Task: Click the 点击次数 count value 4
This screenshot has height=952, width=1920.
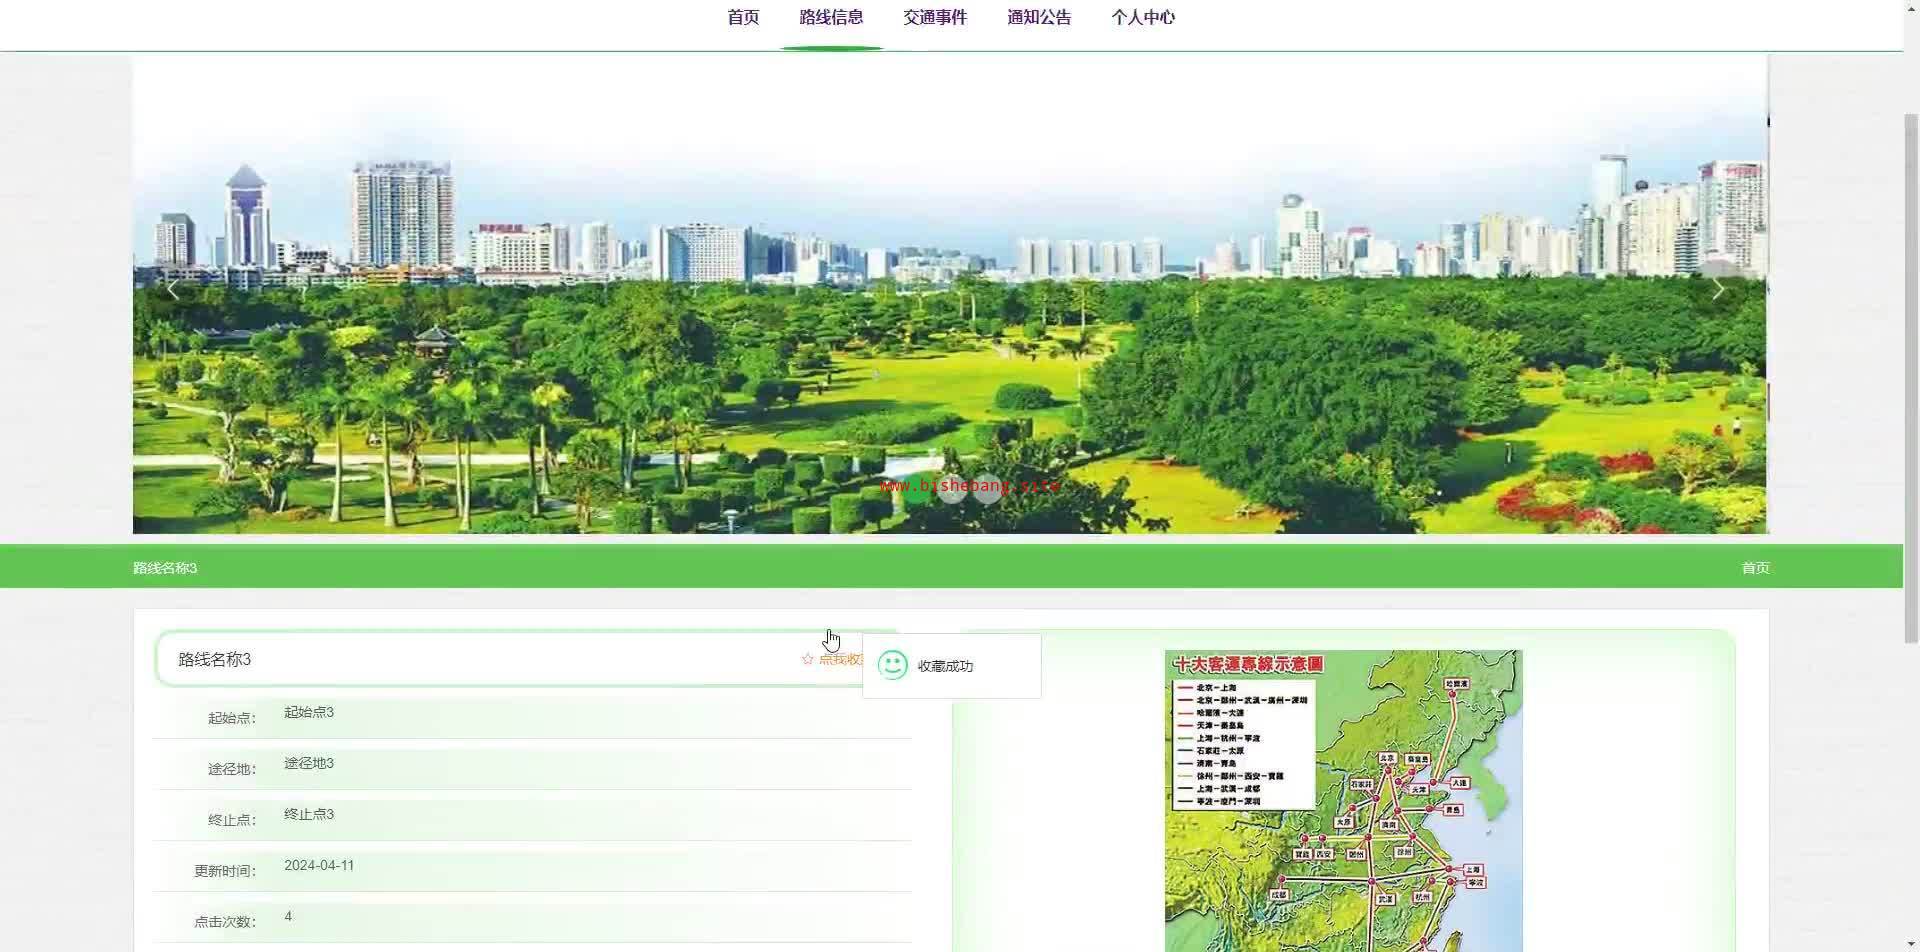Action: [x=288, y=916]
